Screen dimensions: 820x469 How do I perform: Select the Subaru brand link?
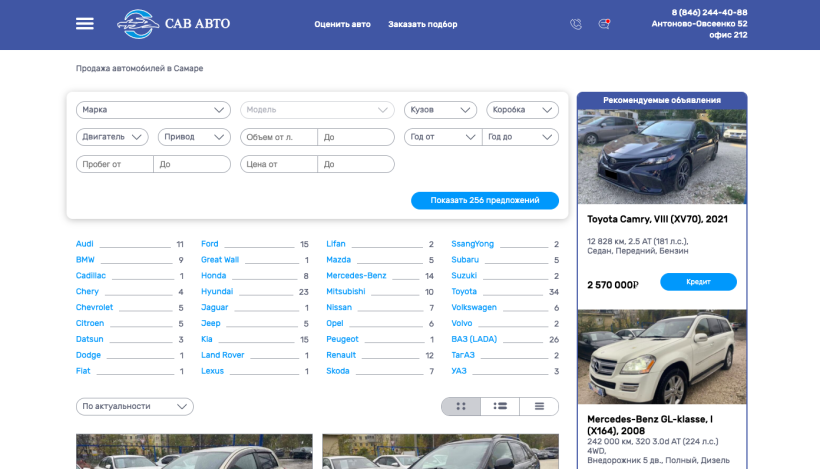pyautogui.click(x=465, y=259)
